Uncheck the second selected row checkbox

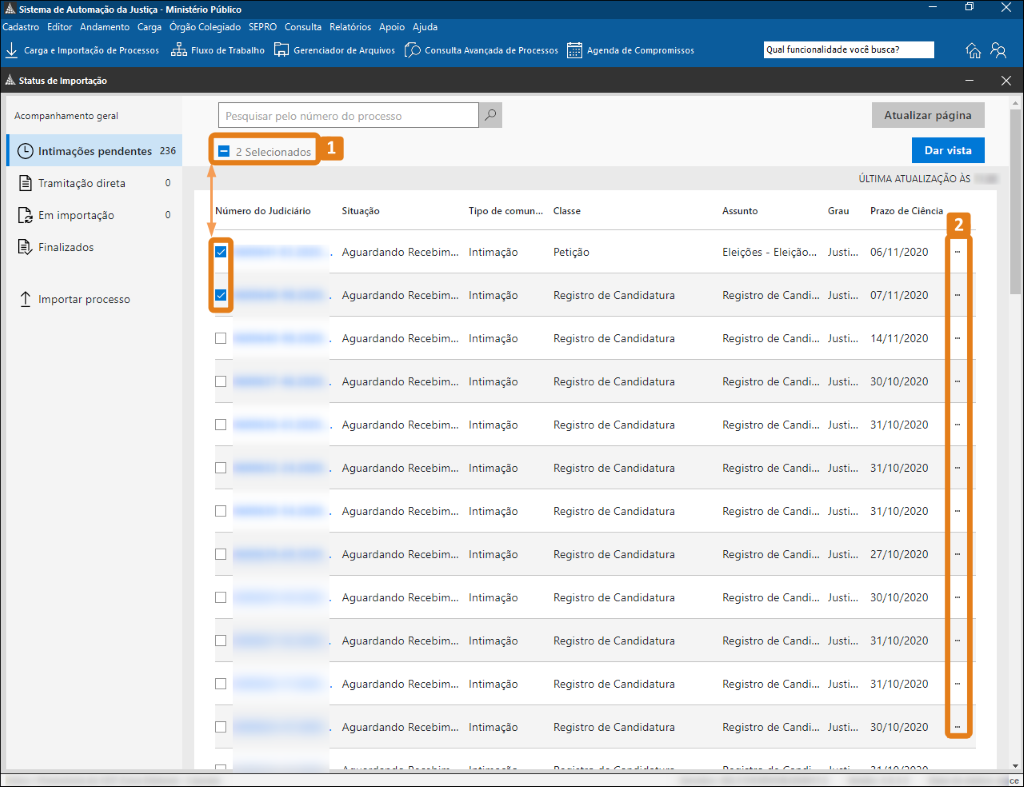pos(221,295)
